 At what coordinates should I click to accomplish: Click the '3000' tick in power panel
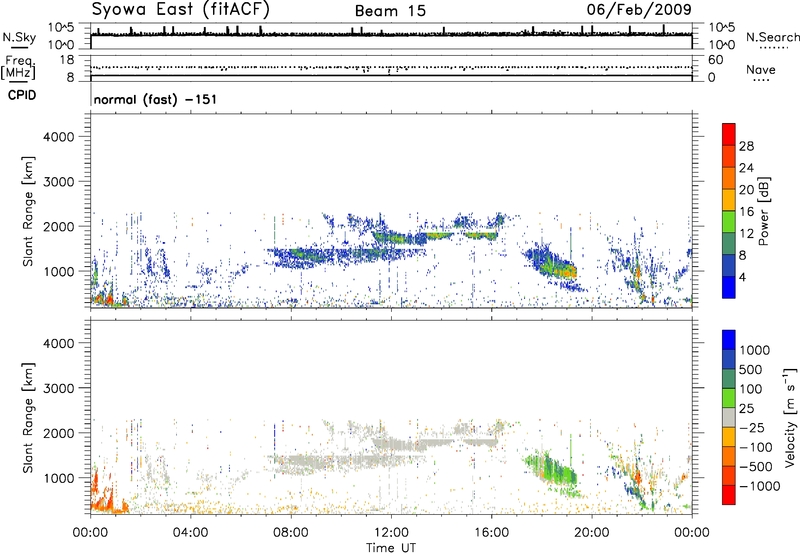[x=58, y=182]
